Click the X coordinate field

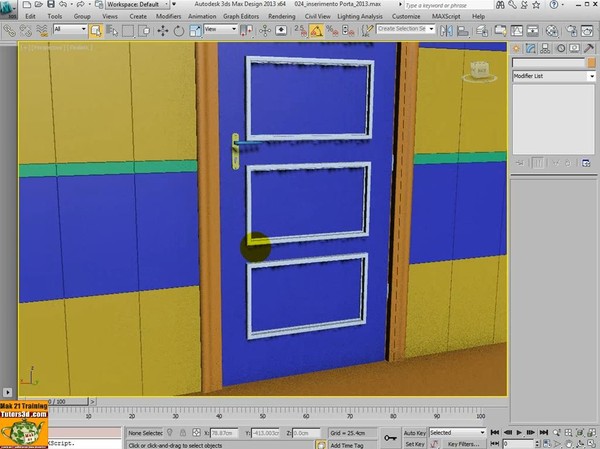[x=224, y=433]
